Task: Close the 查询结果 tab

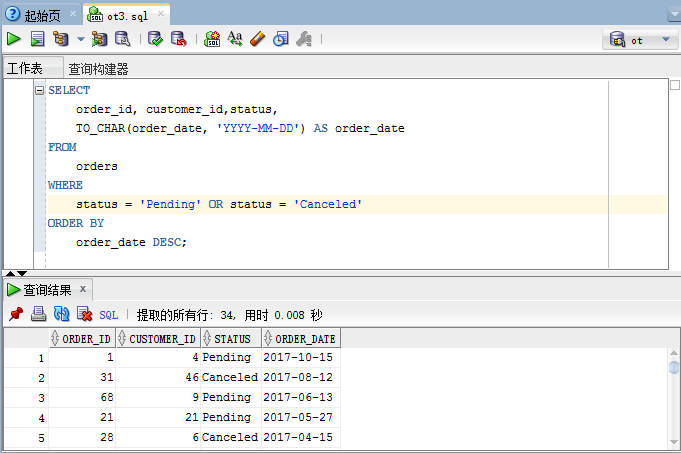Action: (x=84, y=290)
